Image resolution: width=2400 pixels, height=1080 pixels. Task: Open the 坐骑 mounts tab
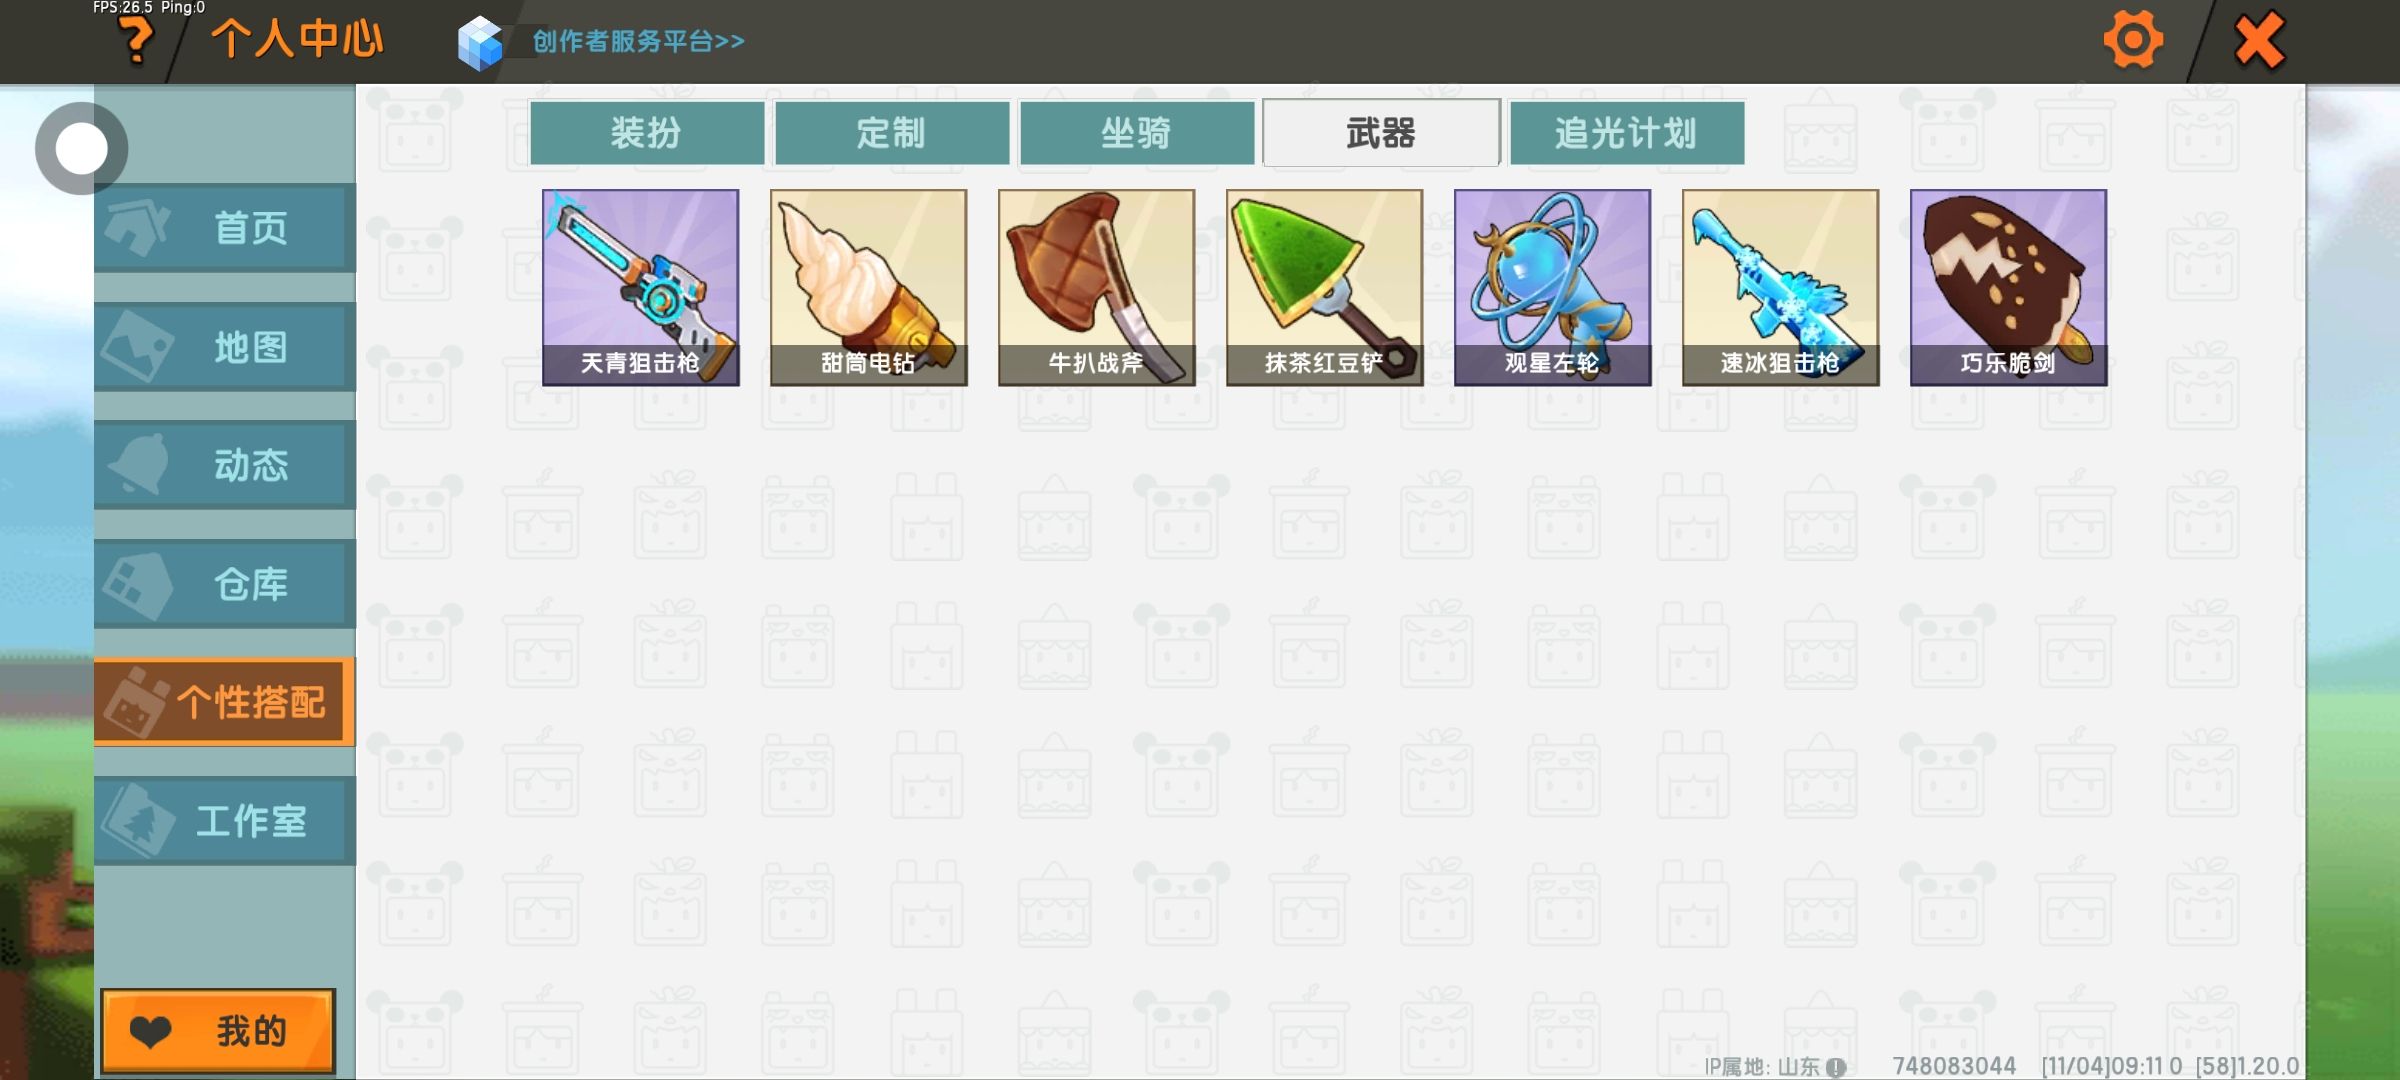1137,133
